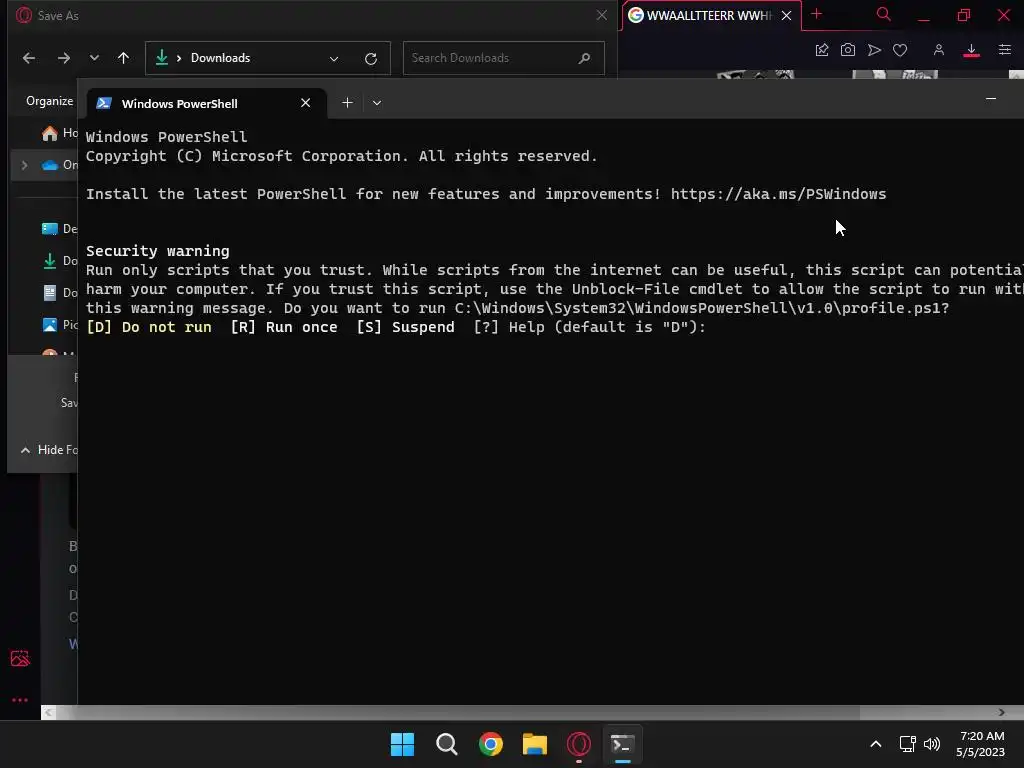Open the Opera downloads icon
Viewport: 1024px width, 768px height.
(x=971, y=50)
